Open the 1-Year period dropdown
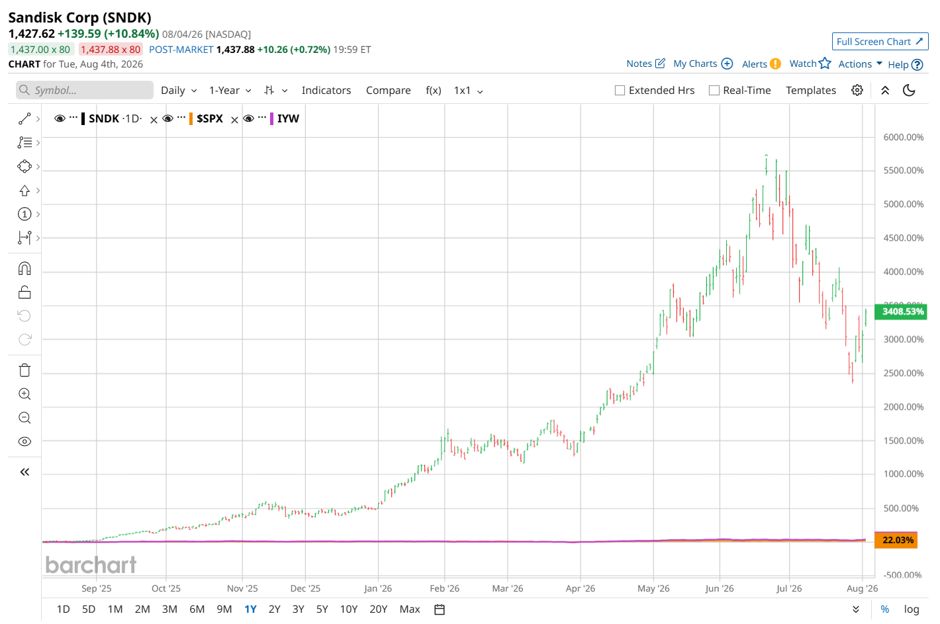 tap(230, 90)
